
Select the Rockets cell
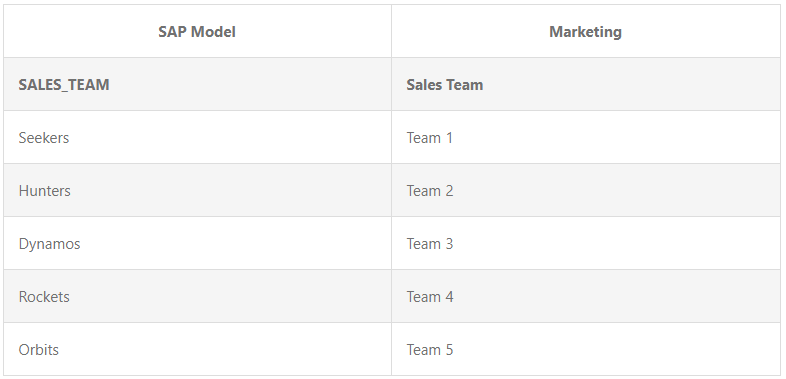coord(197,296)
